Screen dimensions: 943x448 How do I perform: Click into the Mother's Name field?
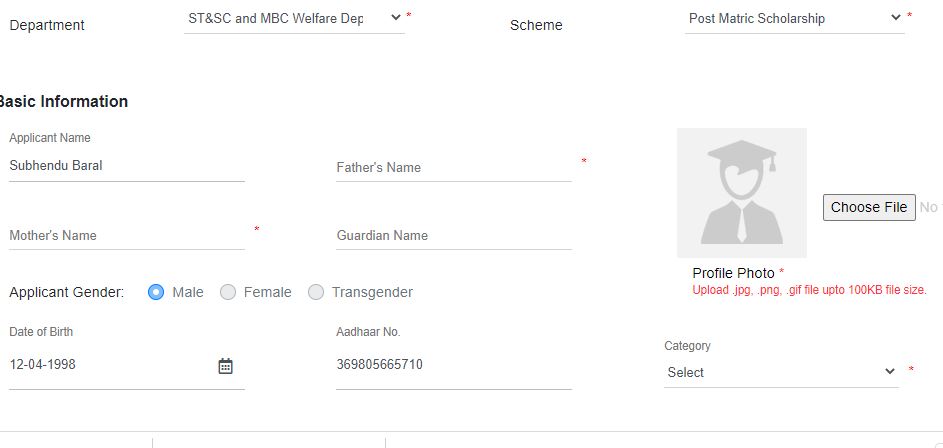pyautogui.click(x=126, y=235)
